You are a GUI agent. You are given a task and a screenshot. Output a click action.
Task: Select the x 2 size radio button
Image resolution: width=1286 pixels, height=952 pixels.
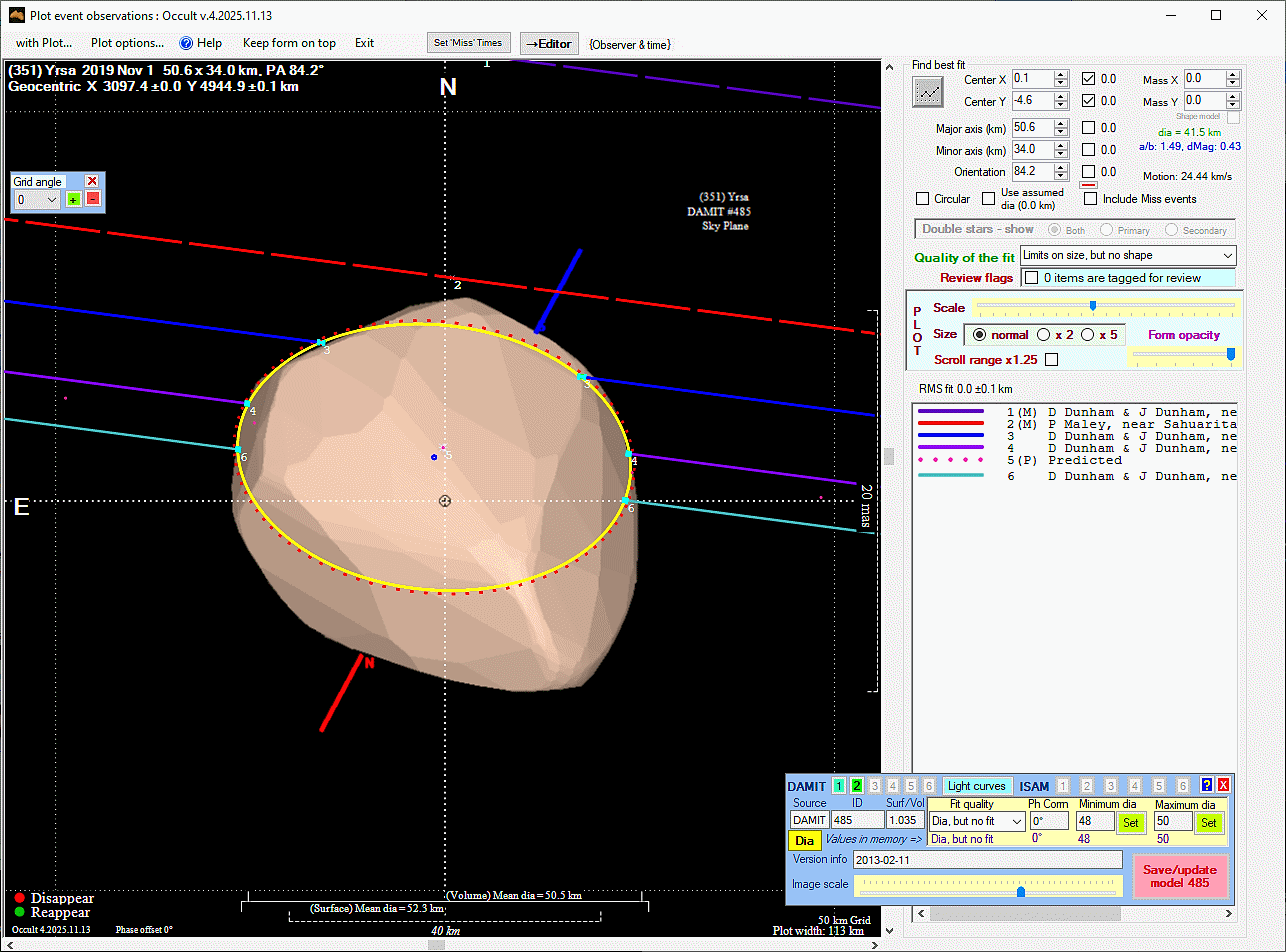click(1044, 335)
